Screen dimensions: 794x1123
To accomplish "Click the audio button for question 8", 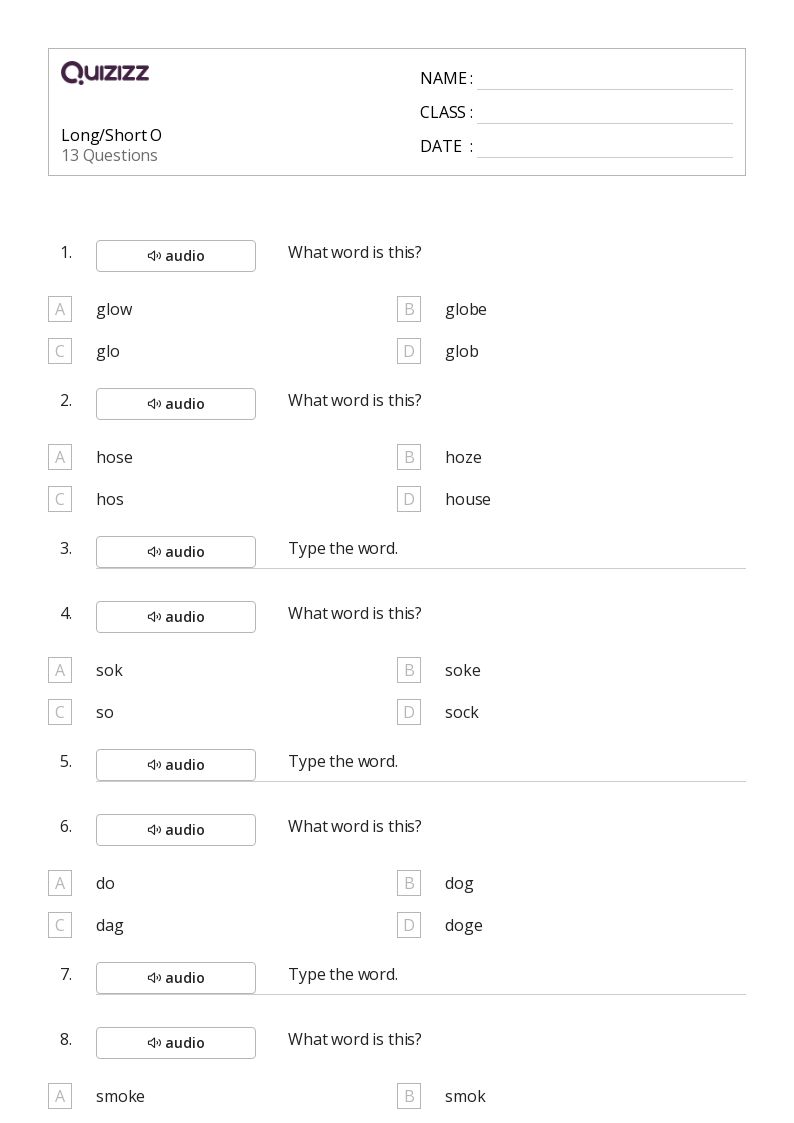I will [175, 1043].
